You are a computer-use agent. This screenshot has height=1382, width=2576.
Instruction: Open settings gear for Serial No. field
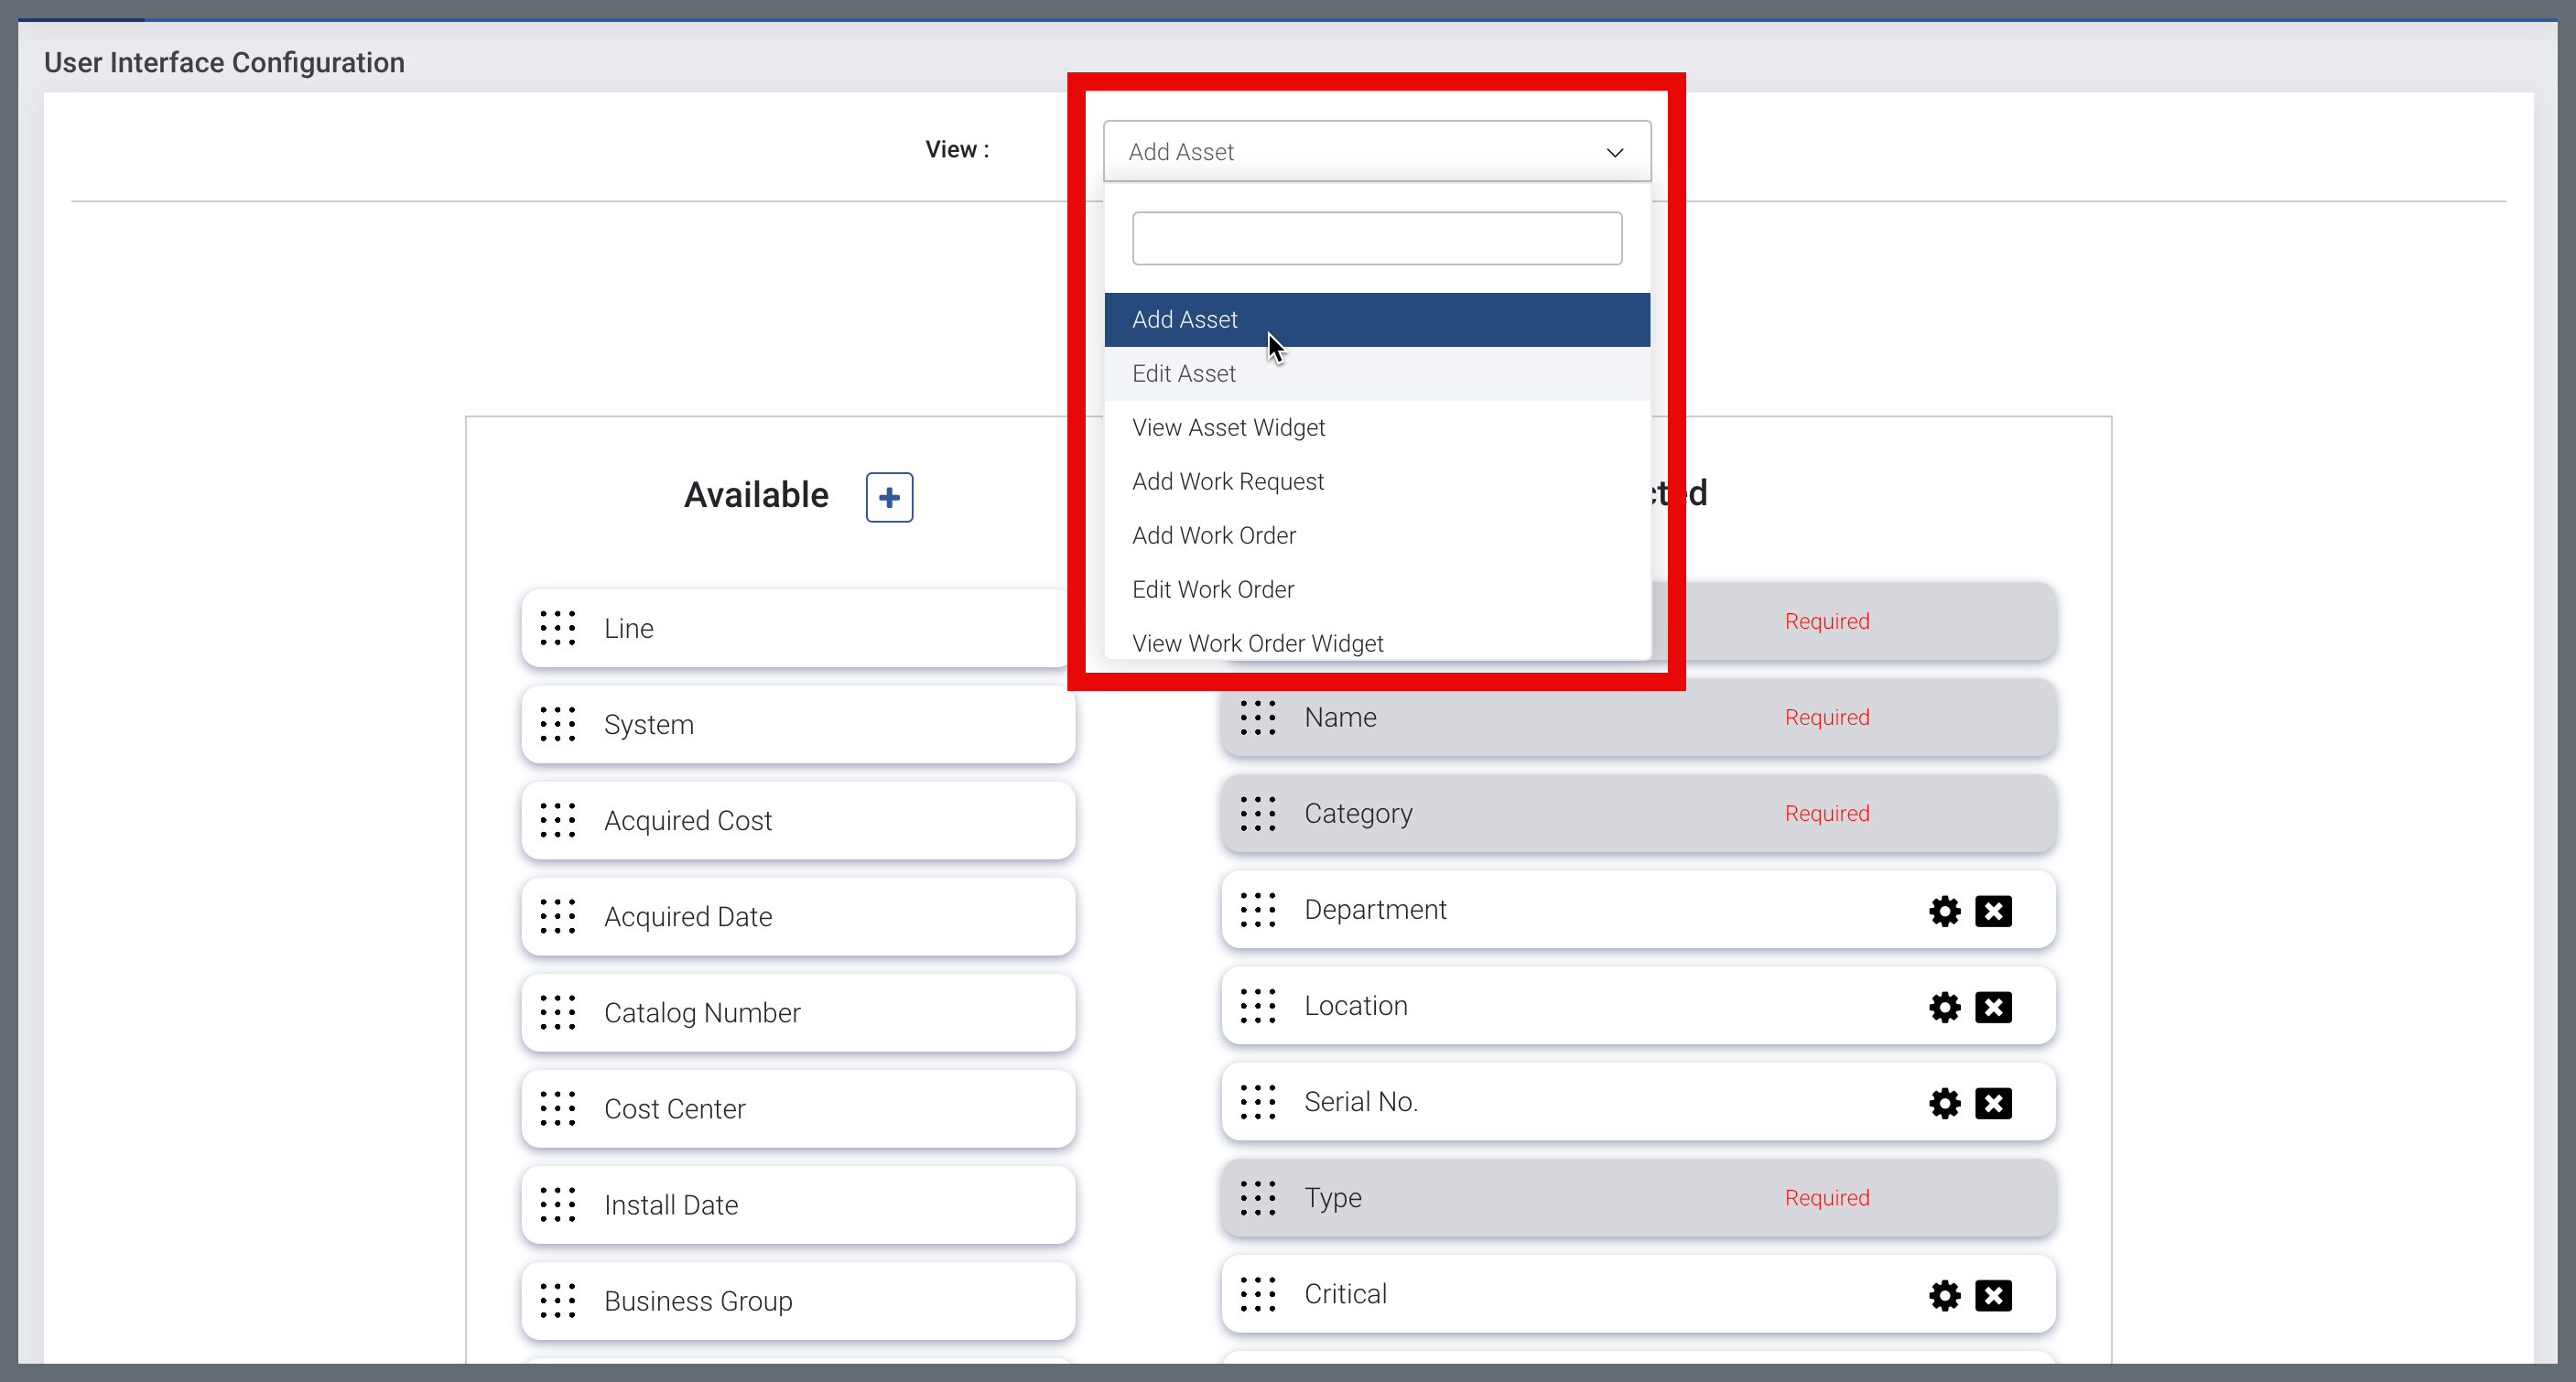click(x=1944, y=1103)
